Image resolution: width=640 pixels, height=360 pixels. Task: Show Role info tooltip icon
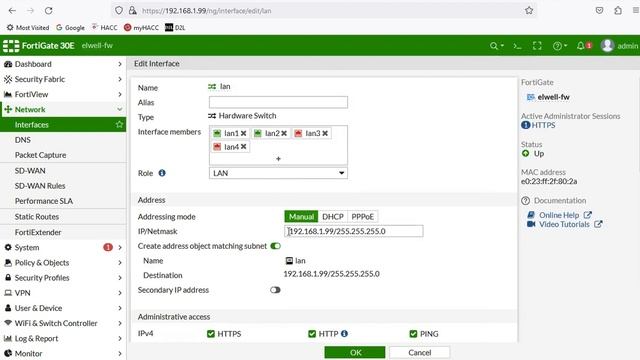pyautogui.click(x=162, y=173)
